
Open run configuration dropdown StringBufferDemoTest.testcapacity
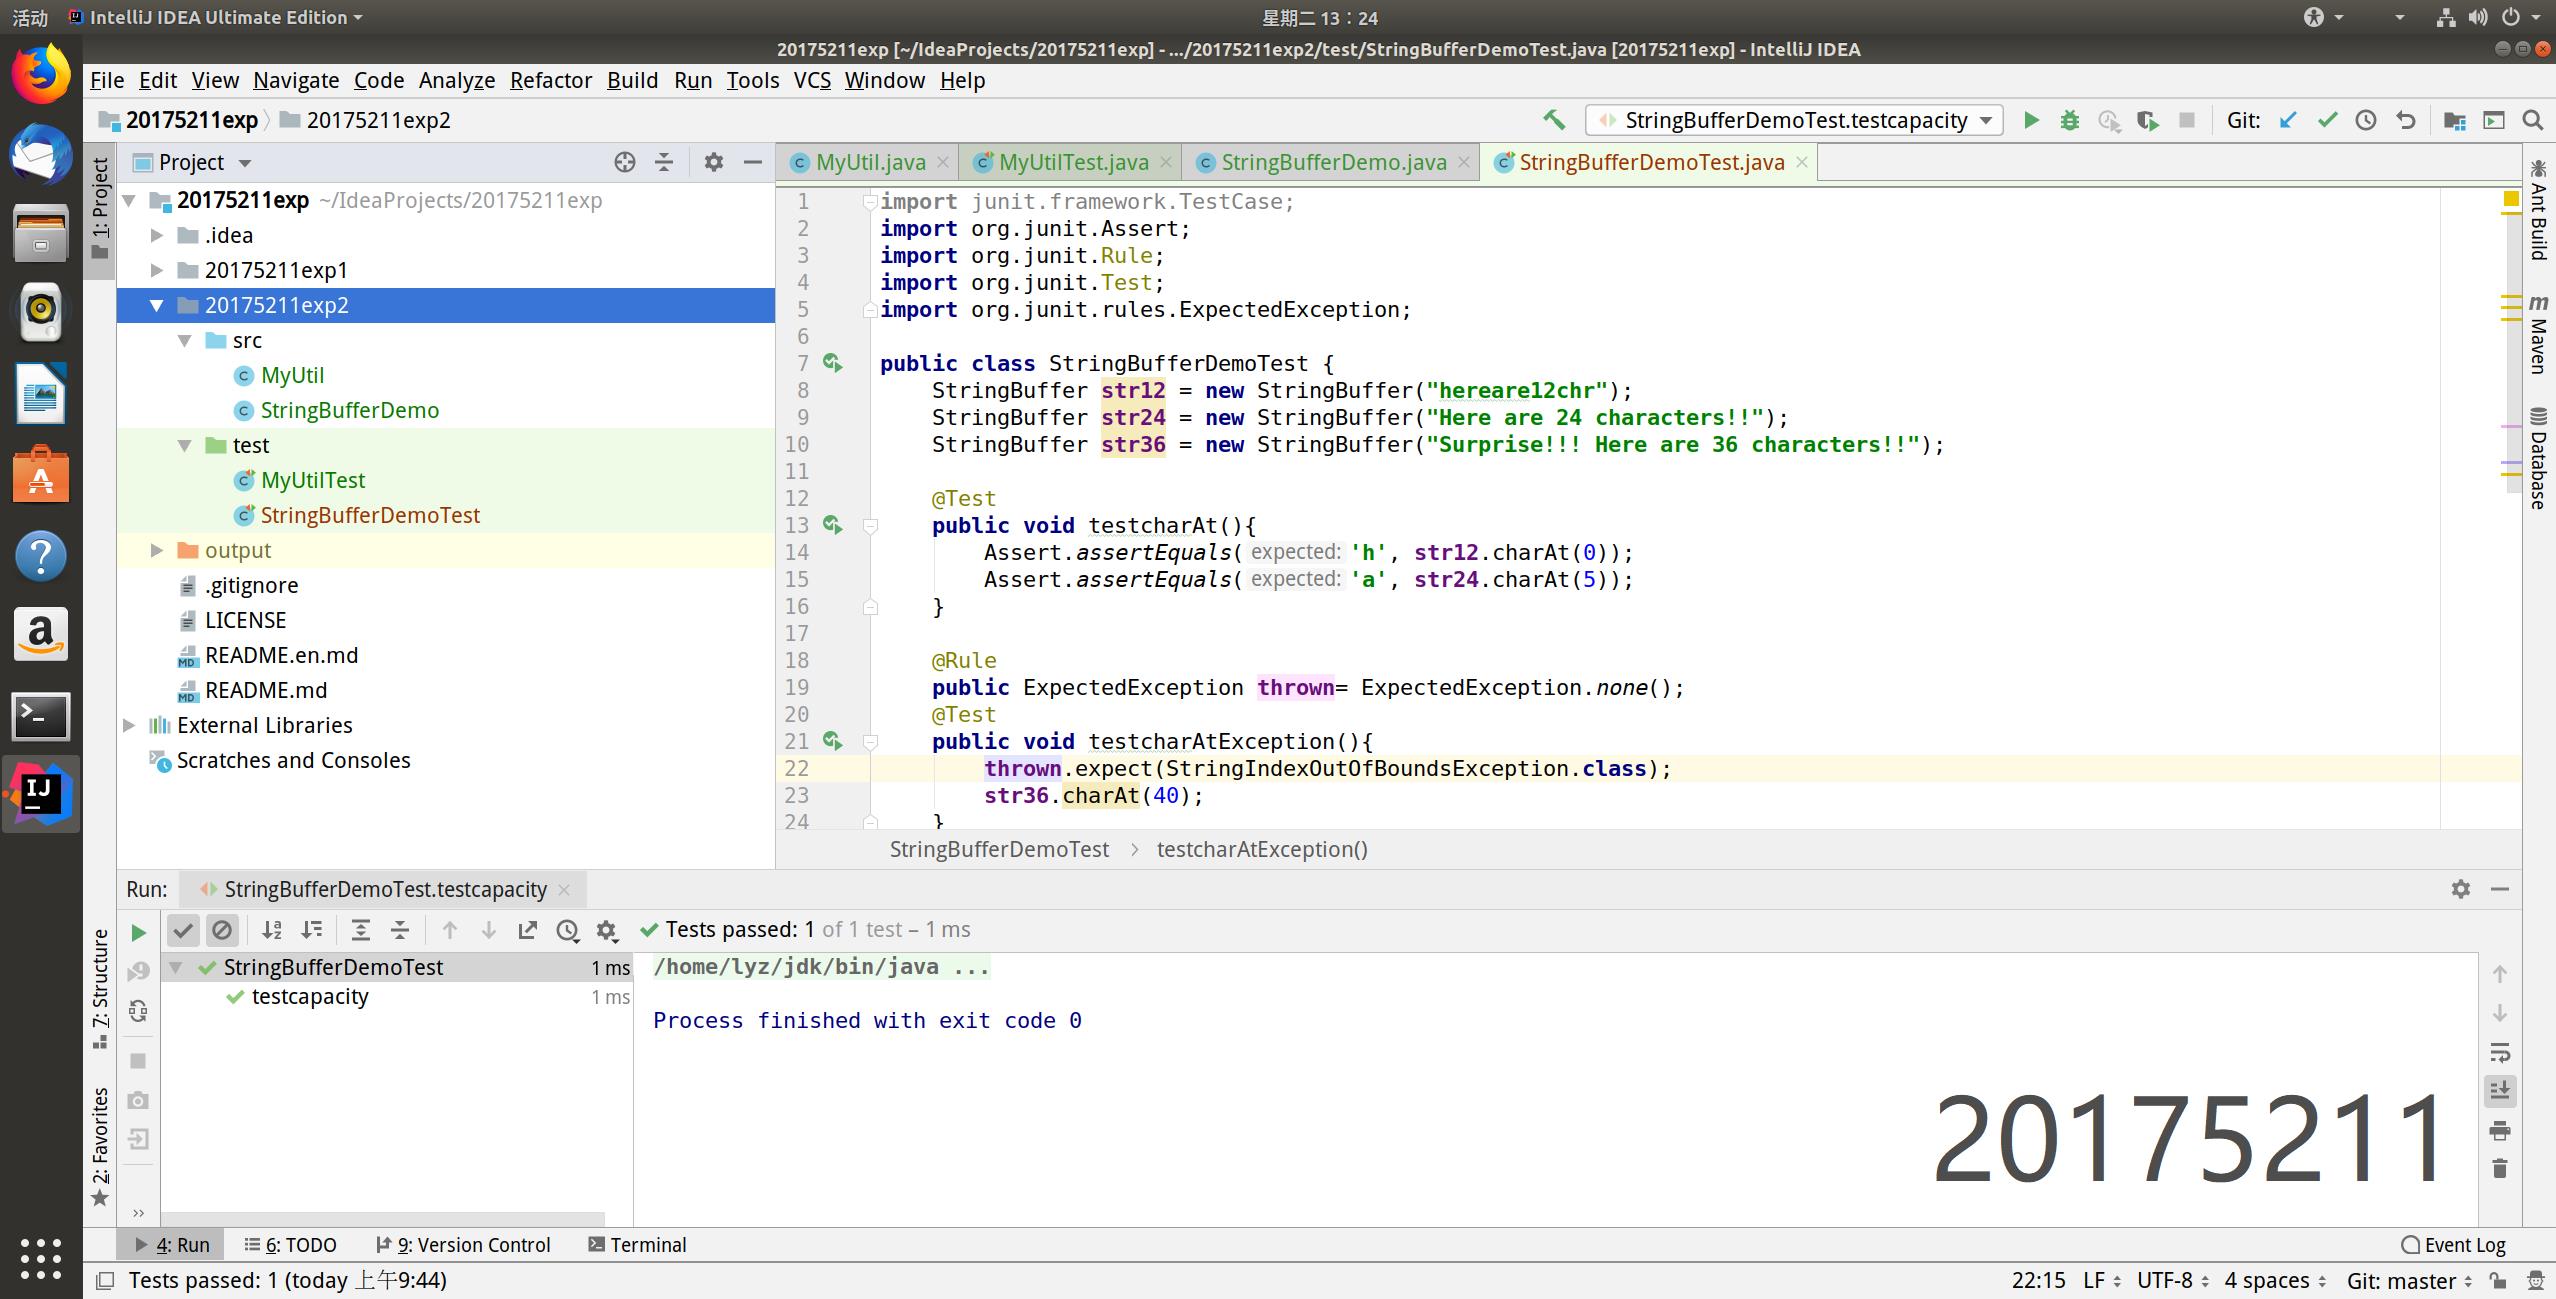pos(1794,120)
